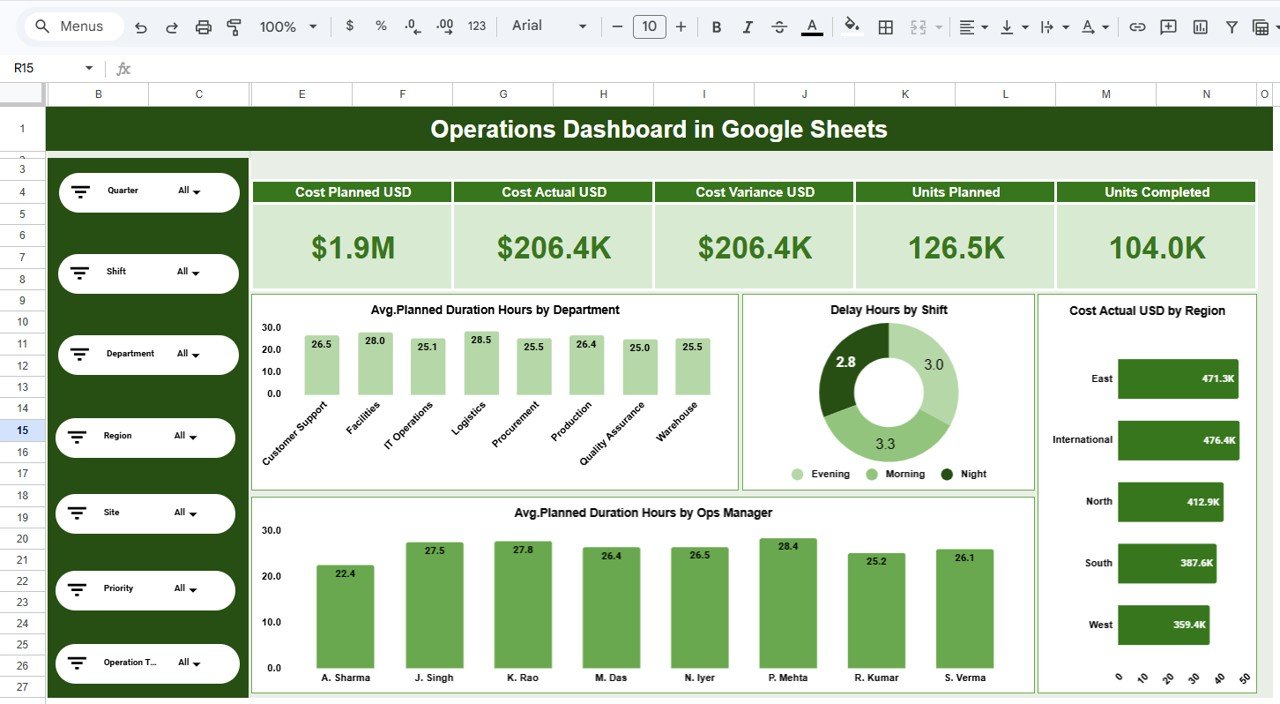Screen dimensions: 1280x704
Task: Open the Quarter slicer All dropdown
Action: pyautogui.click(x=190, y=191)
